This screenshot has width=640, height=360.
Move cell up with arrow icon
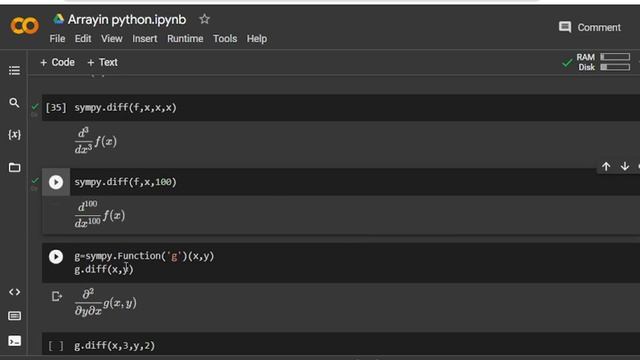(x=606, y=167)
